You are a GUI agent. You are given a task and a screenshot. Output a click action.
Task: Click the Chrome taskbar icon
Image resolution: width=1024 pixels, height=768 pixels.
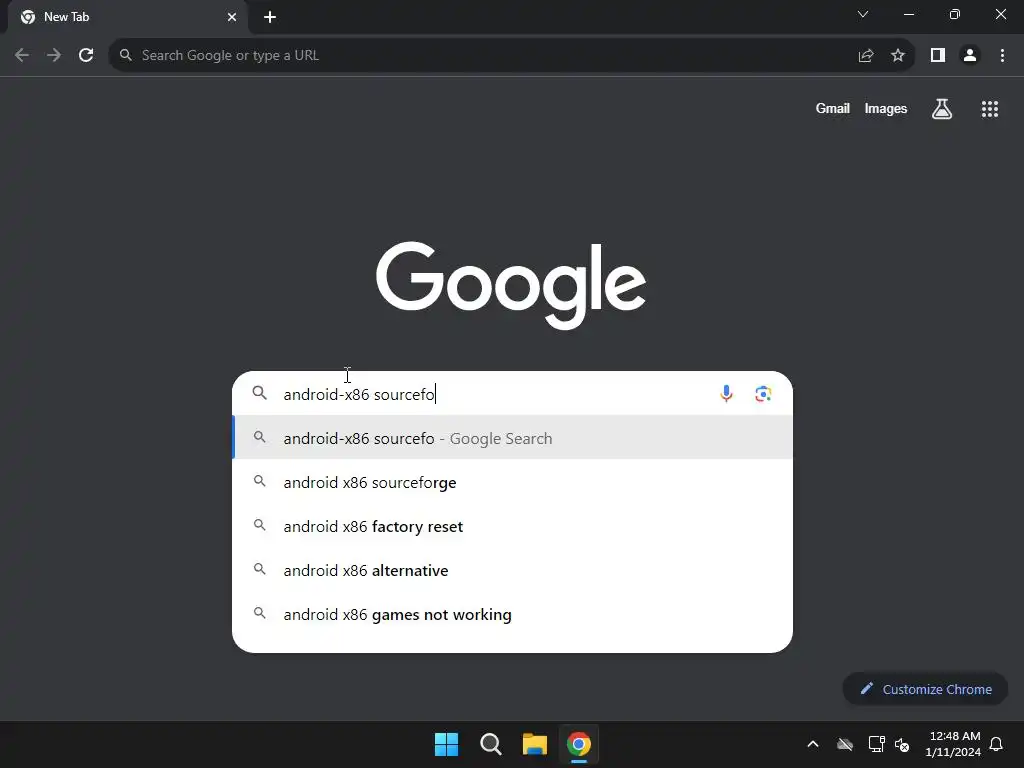tap(579, 744)
